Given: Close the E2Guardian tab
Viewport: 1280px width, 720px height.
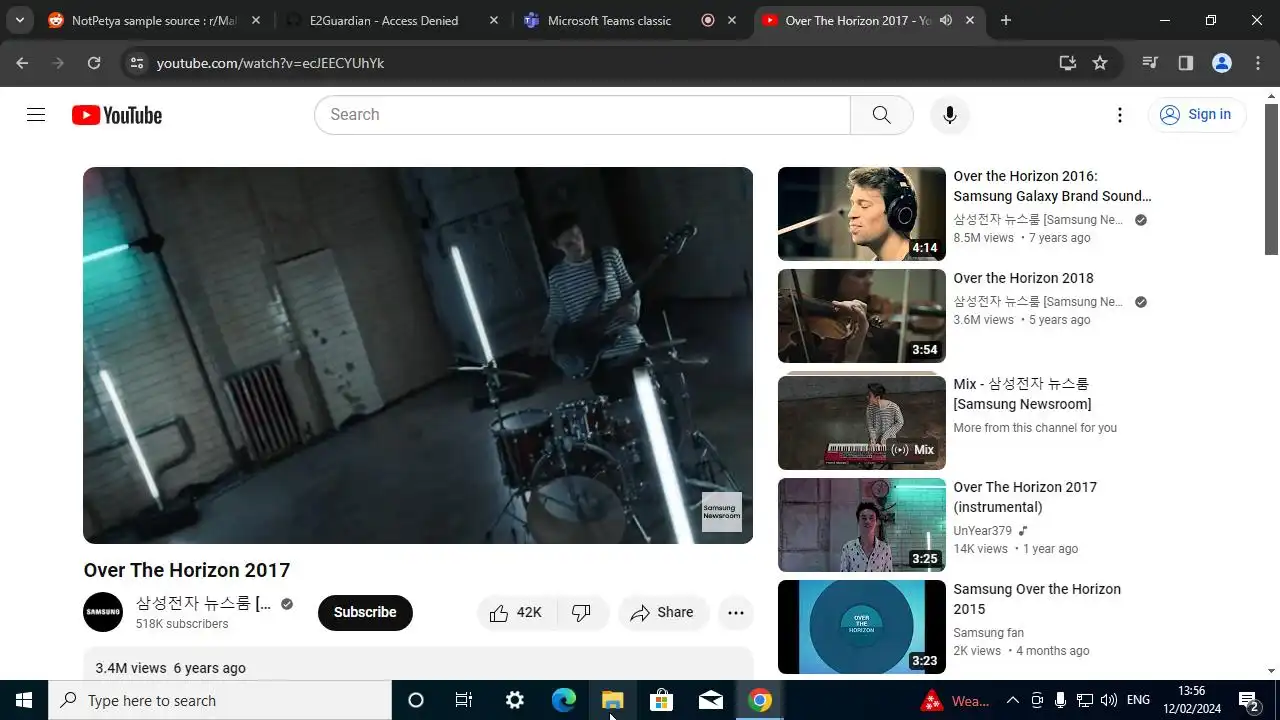Looking at the screenshot, I should 493,20.
